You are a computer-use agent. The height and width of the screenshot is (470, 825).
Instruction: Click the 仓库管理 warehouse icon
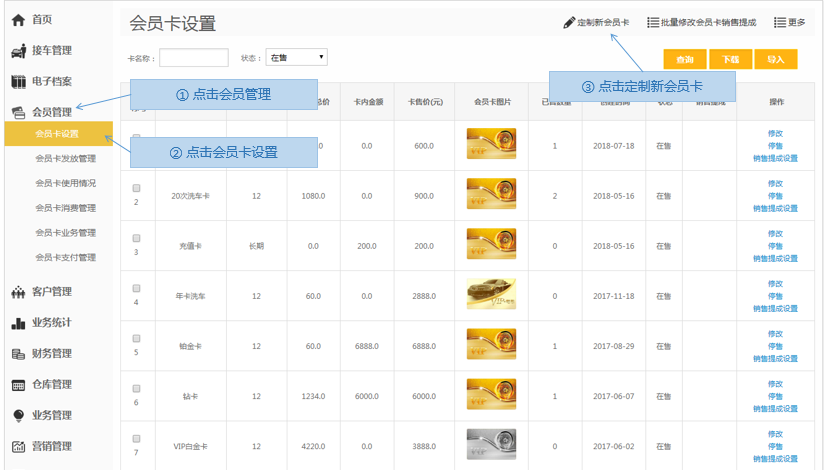tap(18, 385)
